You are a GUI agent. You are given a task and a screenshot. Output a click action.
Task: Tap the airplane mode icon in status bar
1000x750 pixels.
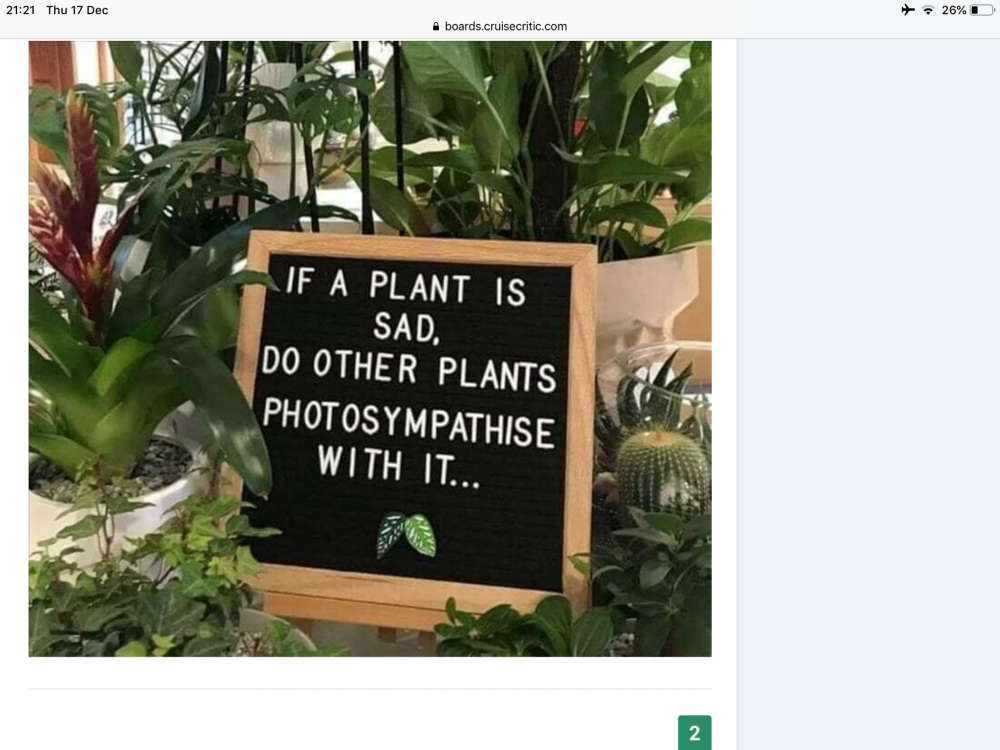pos(908,10)
